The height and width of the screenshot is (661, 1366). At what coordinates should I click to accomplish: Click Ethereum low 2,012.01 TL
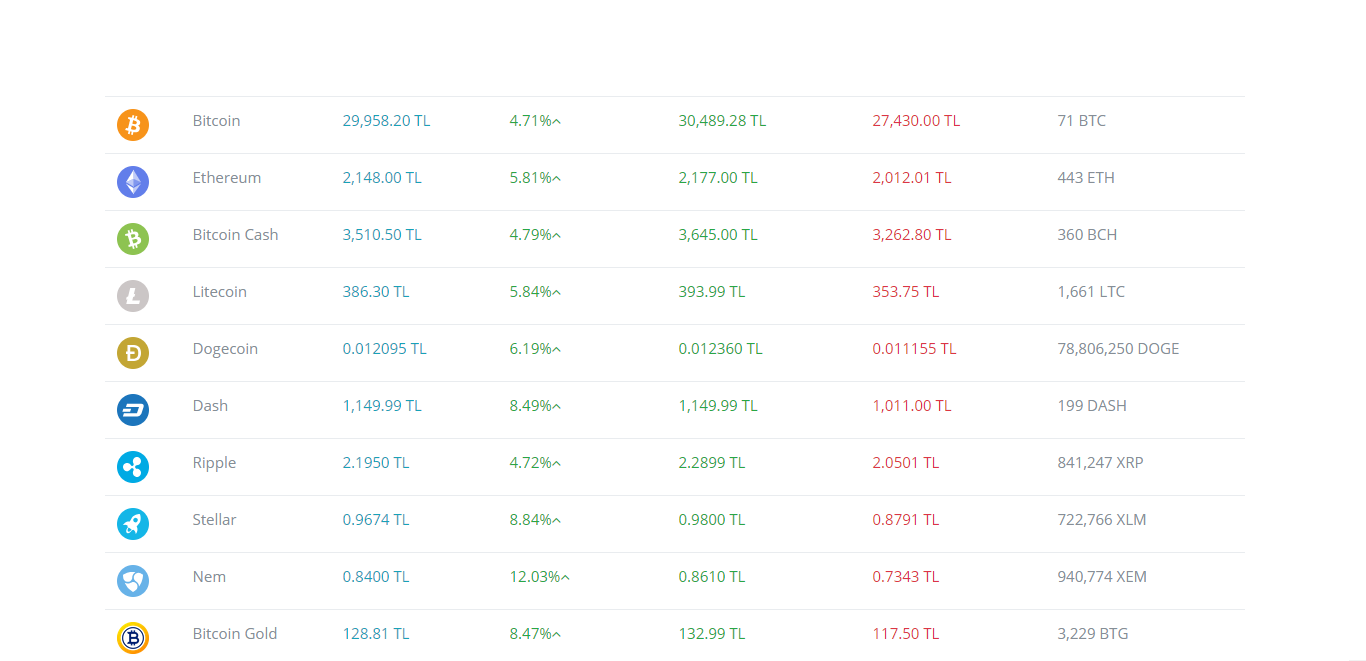pyautogui.click(x=912, y=178)
